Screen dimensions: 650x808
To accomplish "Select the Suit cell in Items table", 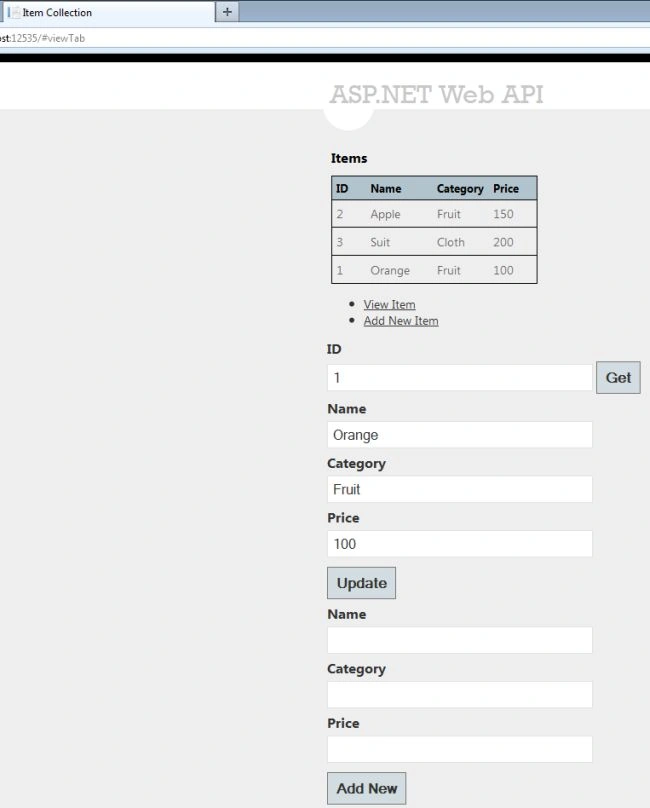I will coord(380,242).
